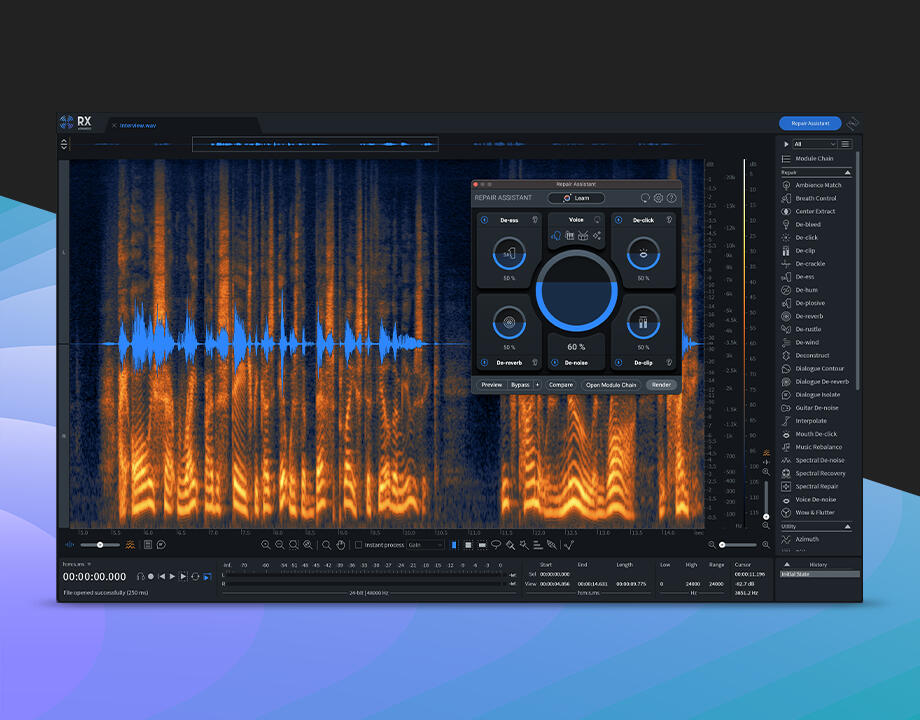Toggle the De-ess module power button

coord(485,220)
